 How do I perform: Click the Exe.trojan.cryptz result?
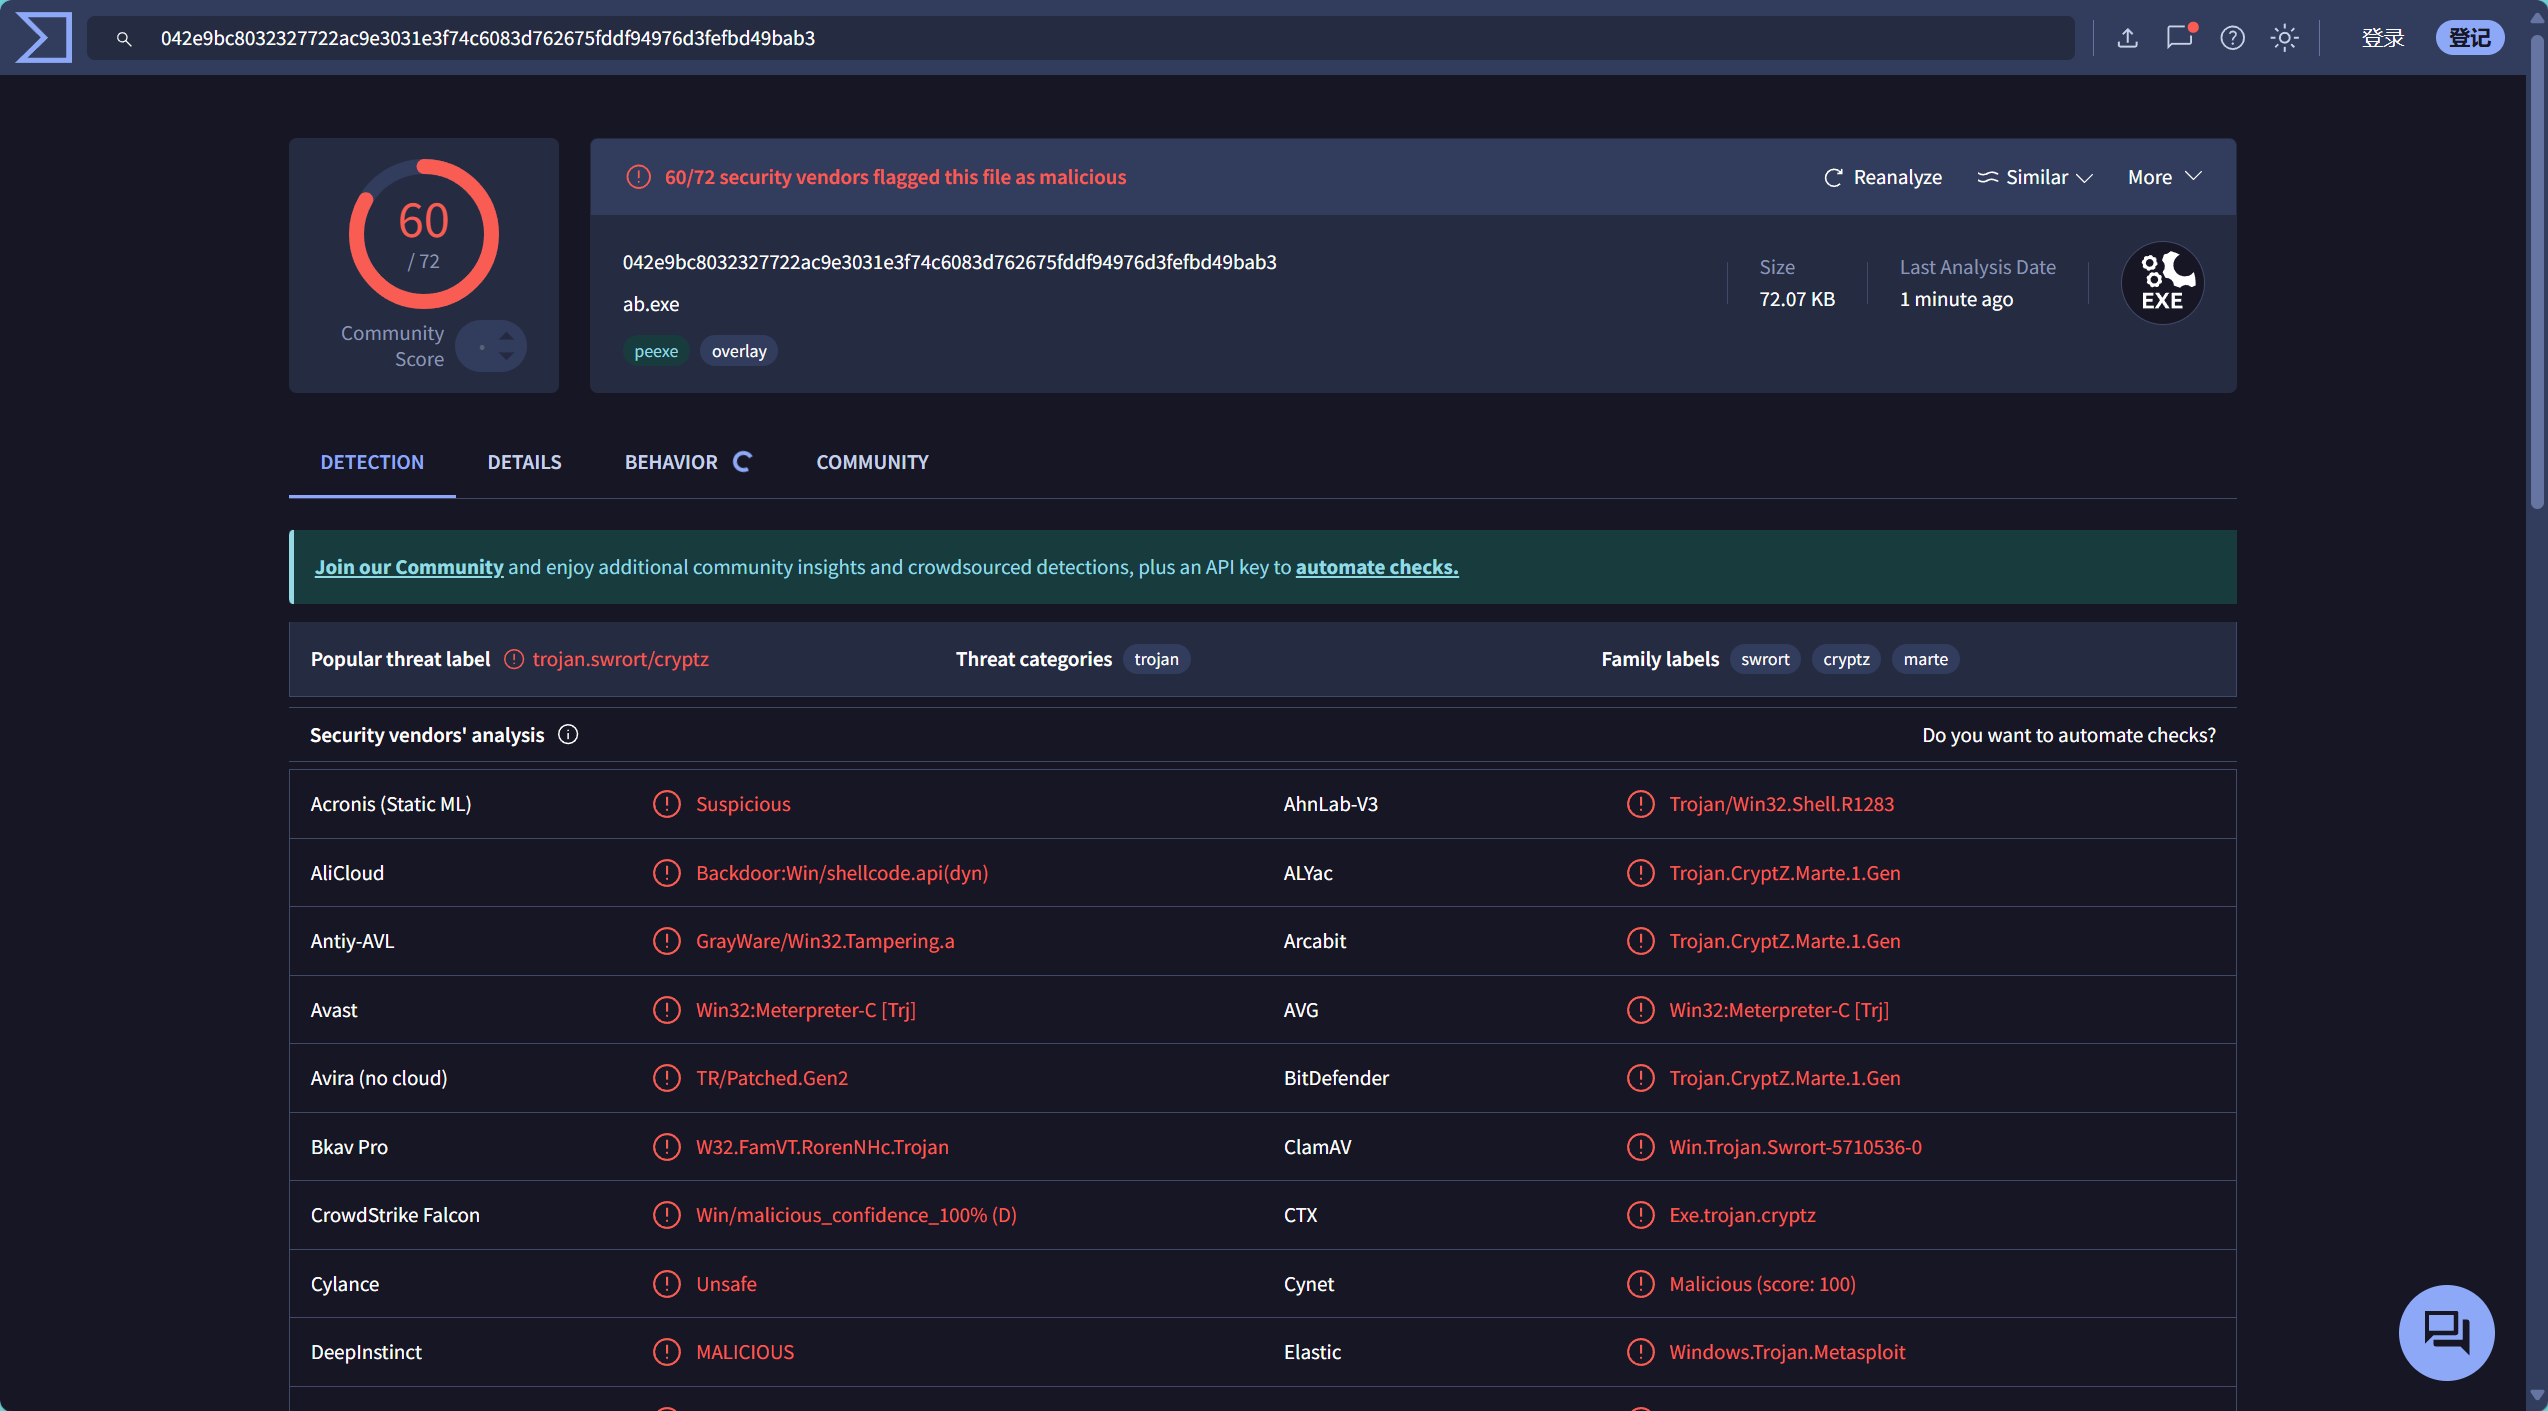coord(1742,1215)
